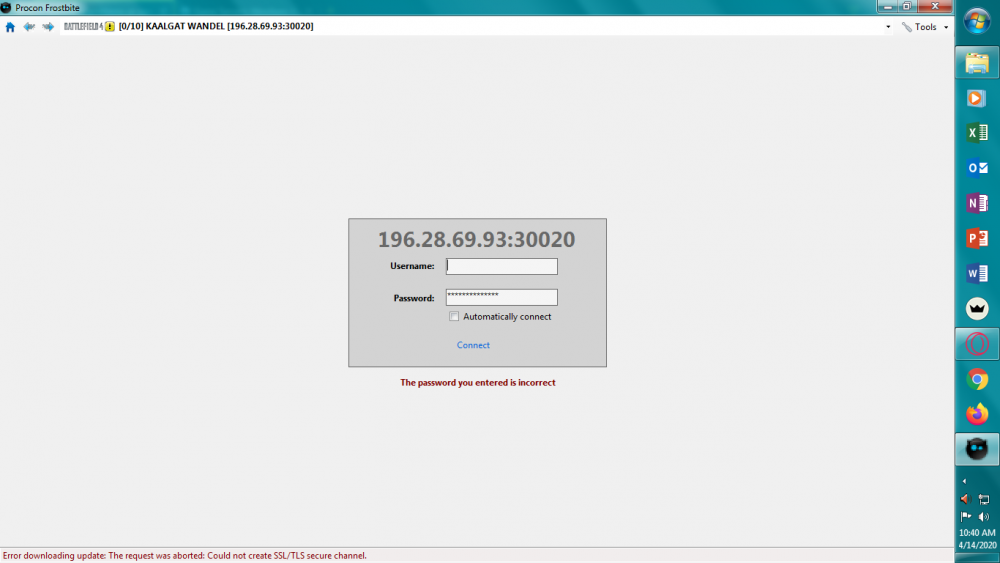Go forward with the right arrow icon

point(48,27)
